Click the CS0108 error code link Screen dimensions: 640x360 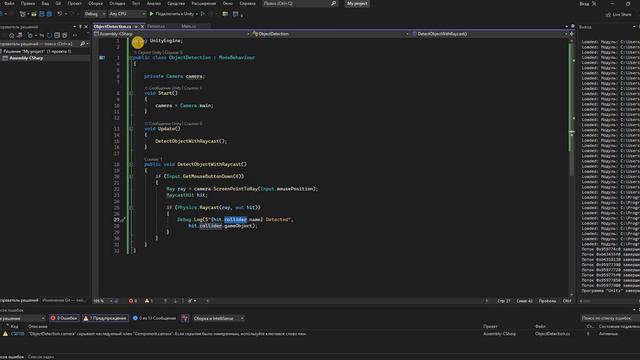[18, 333]
